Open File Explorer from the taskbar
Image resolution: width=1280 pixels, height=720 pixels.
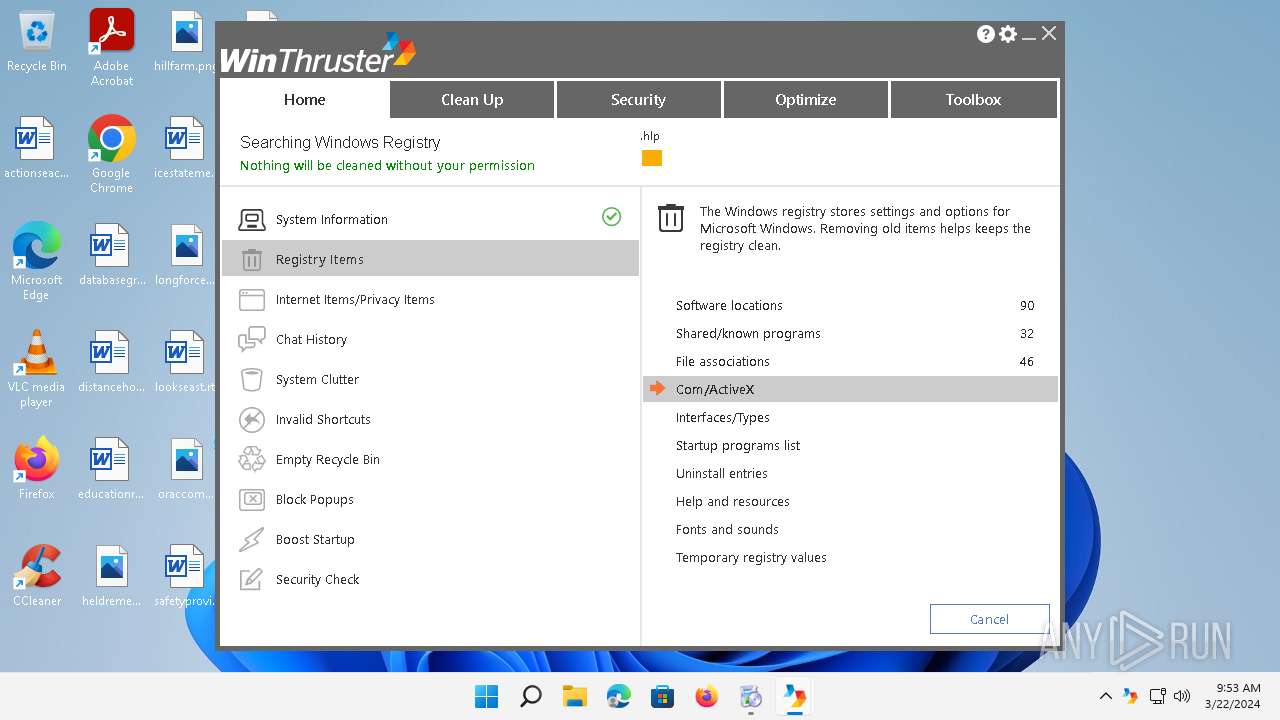point(575,696)
